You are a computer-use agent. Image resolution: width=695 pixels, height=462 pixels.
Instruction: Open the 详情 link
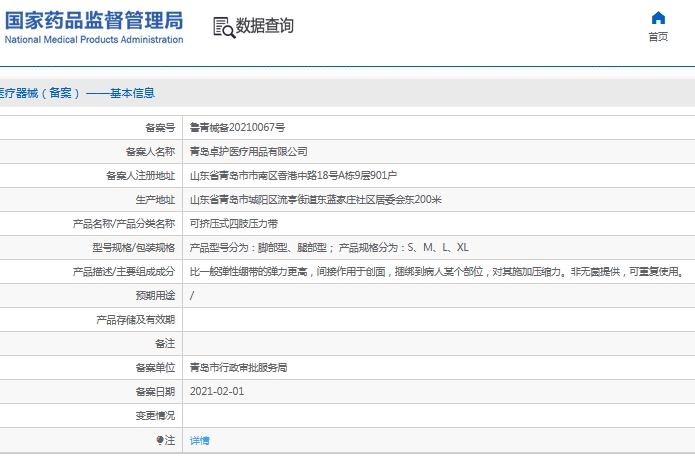(199, 440)
